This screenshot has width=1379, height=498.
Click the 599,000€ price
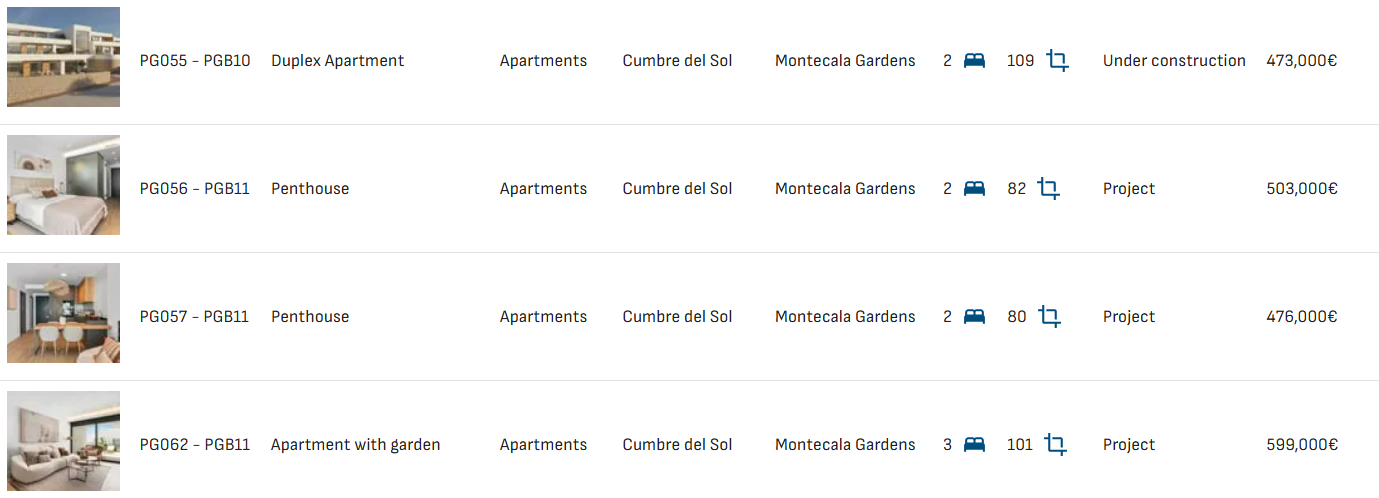point(1301,445)
